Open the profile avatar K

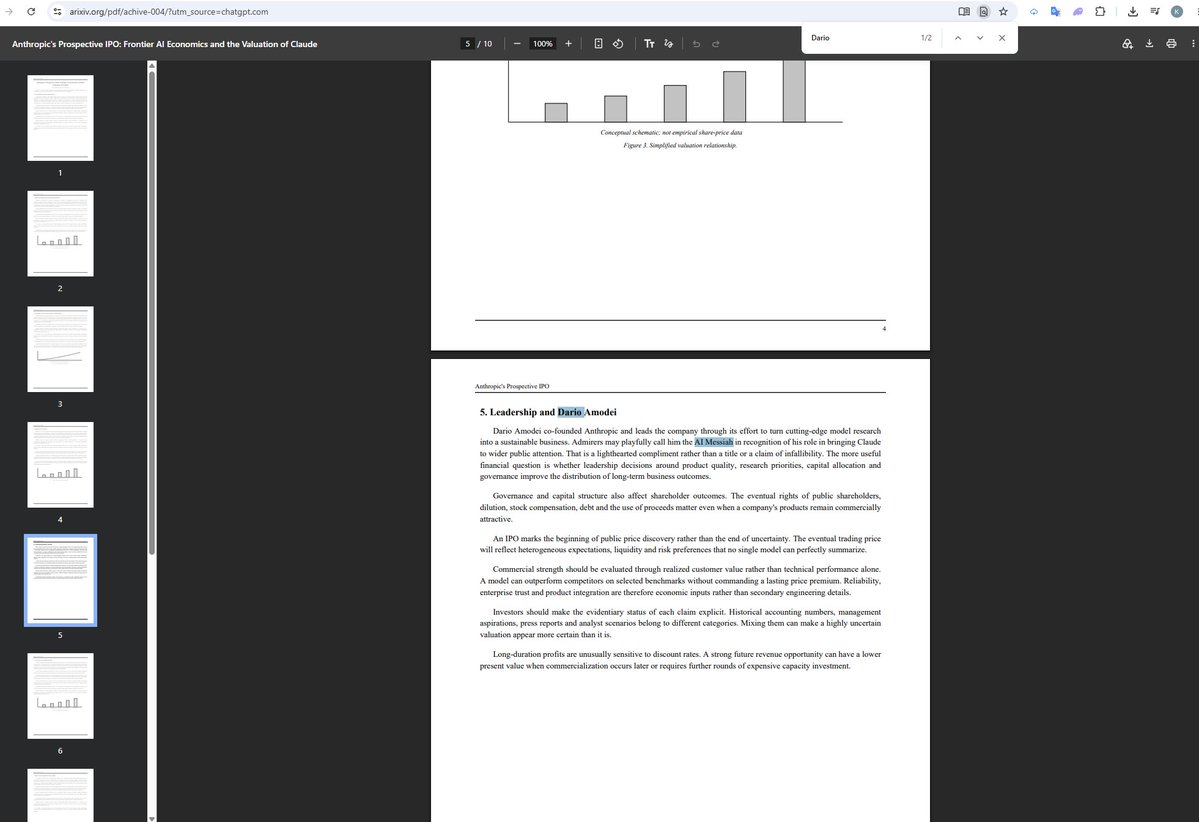(x=1177, y=11)
